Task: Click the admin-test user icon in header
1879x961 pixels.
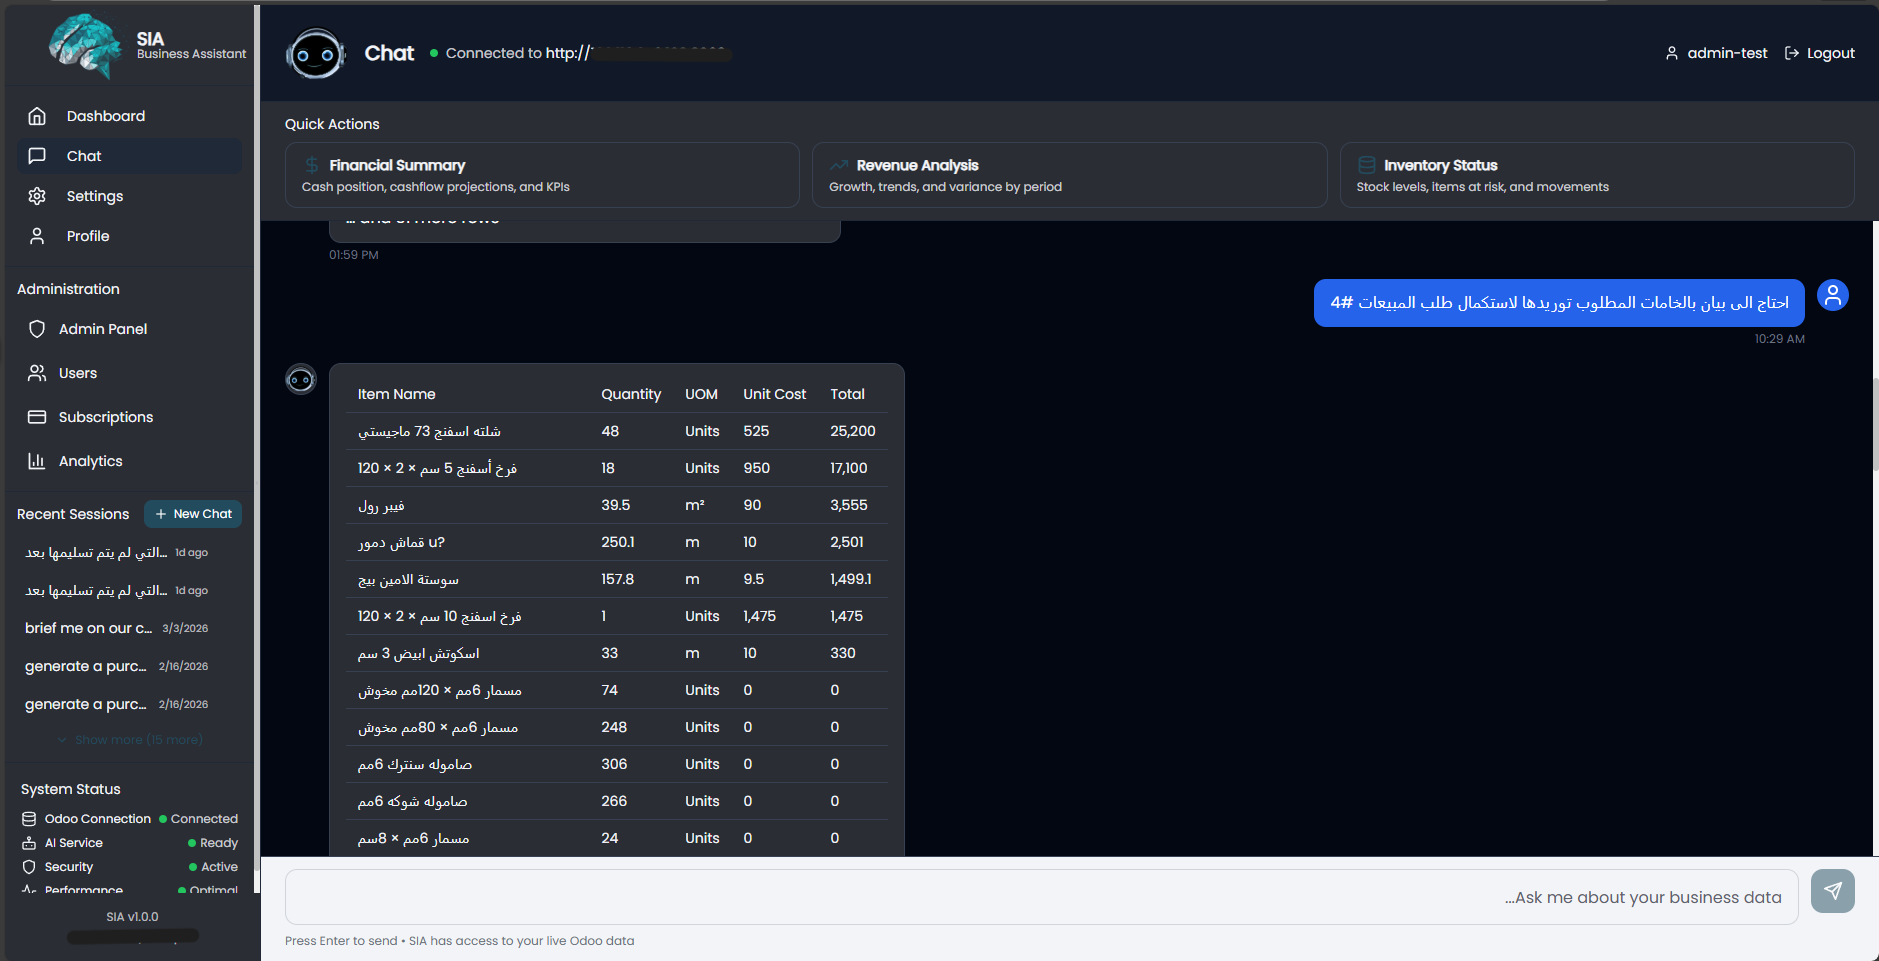Action: 1671,53
